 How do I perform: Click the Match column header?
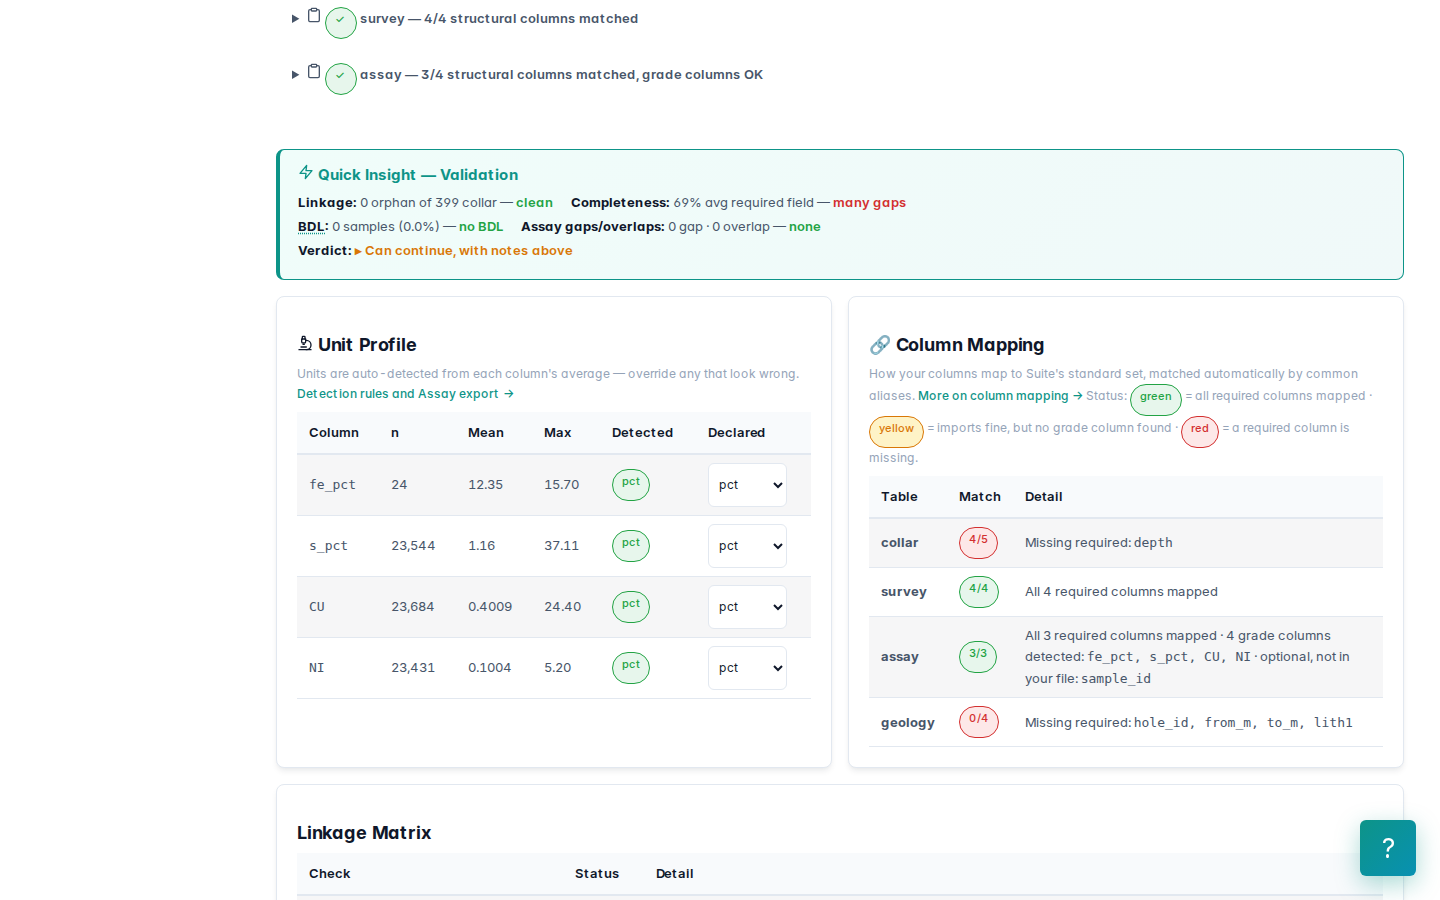point(980,497)
